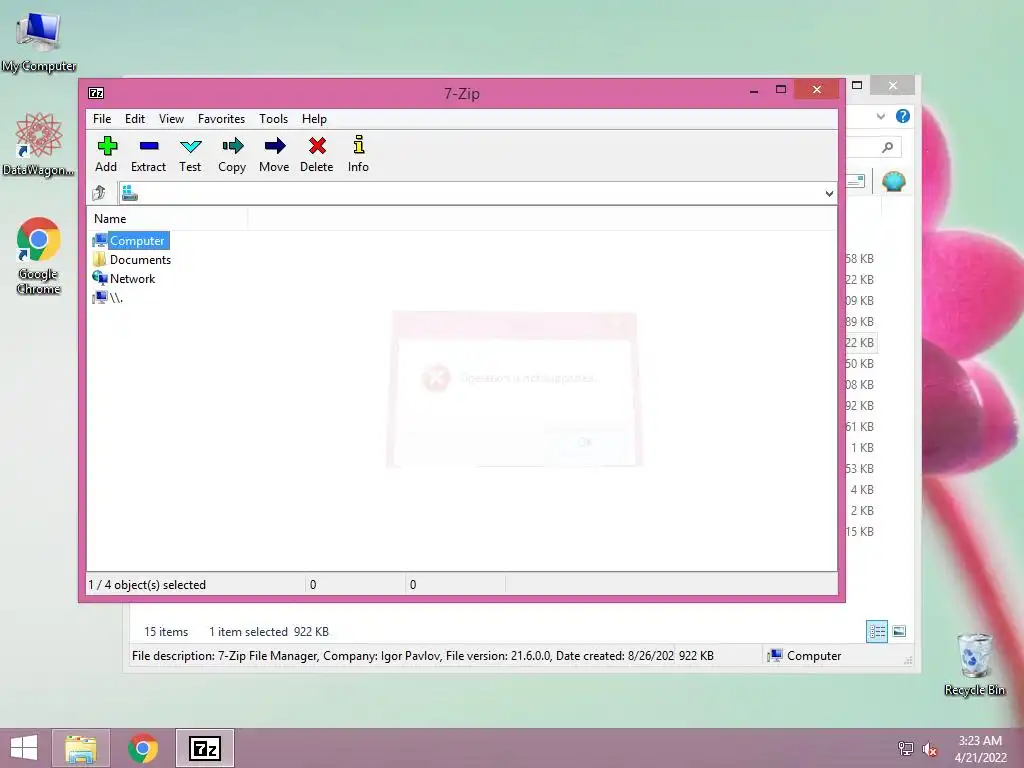Select the Network item in list
The image size is (1024, 768).
(x=124, y=278)
